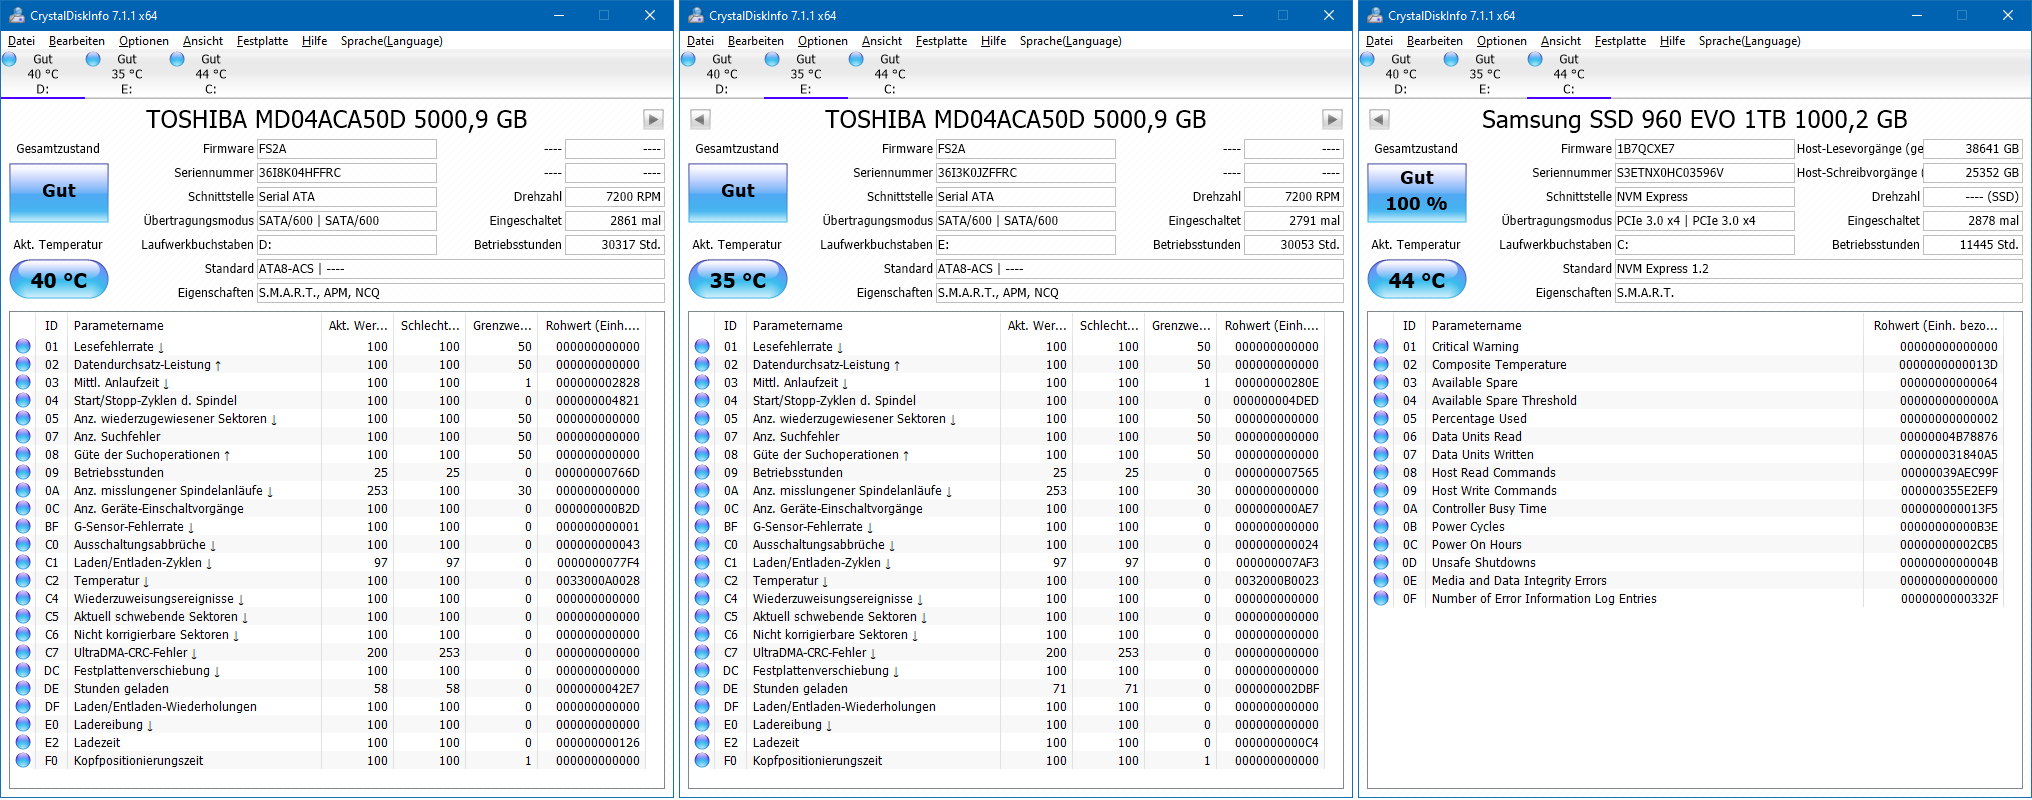
Task: Click the 35 °C temperature button
Action: pos(737,280)
